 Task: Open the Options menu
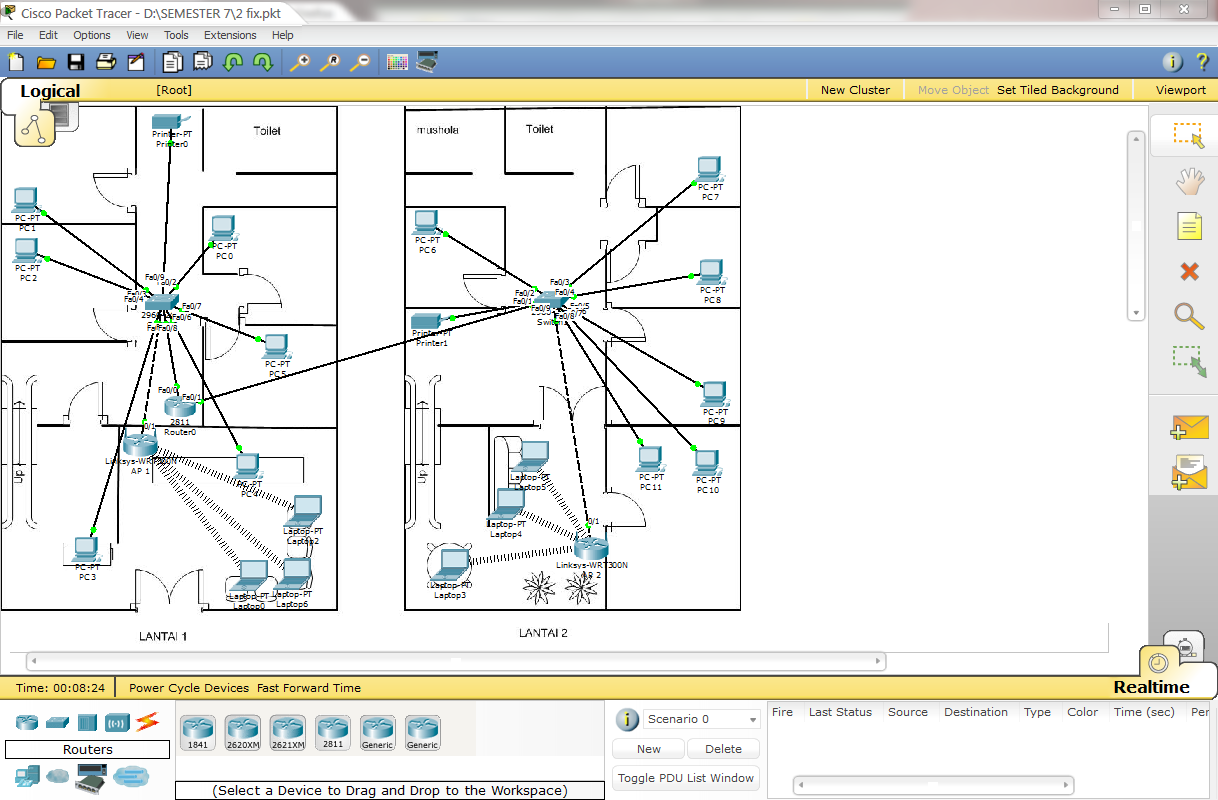[91, 34]
